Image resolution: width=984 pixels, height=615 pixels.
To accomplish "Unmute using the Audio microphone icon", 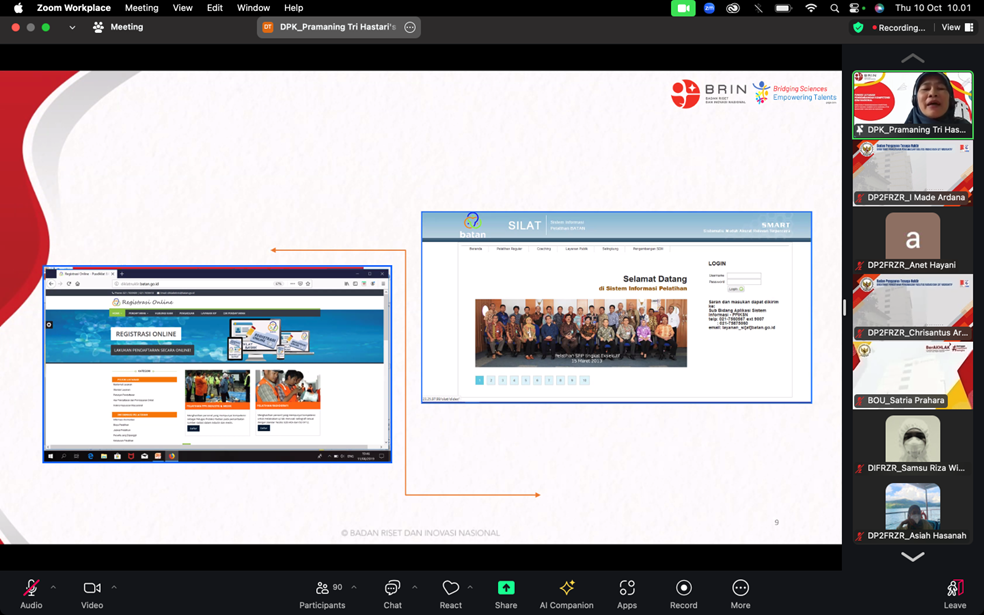I will click(31, 589).
